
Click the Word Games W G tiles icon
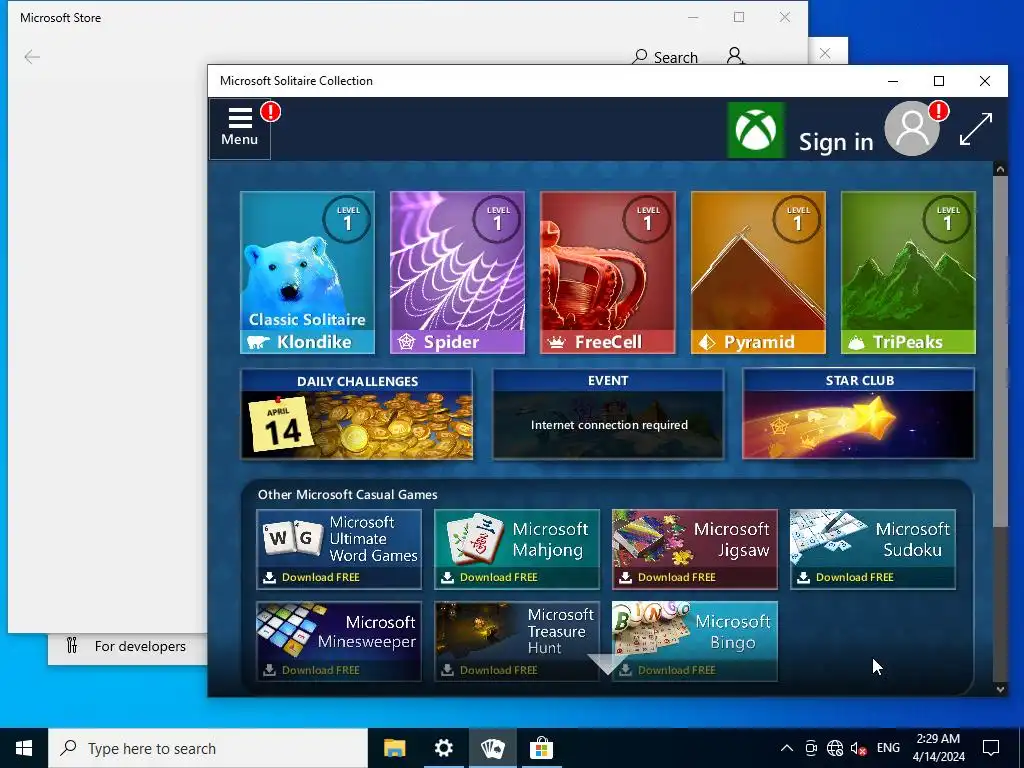(293, 537)
